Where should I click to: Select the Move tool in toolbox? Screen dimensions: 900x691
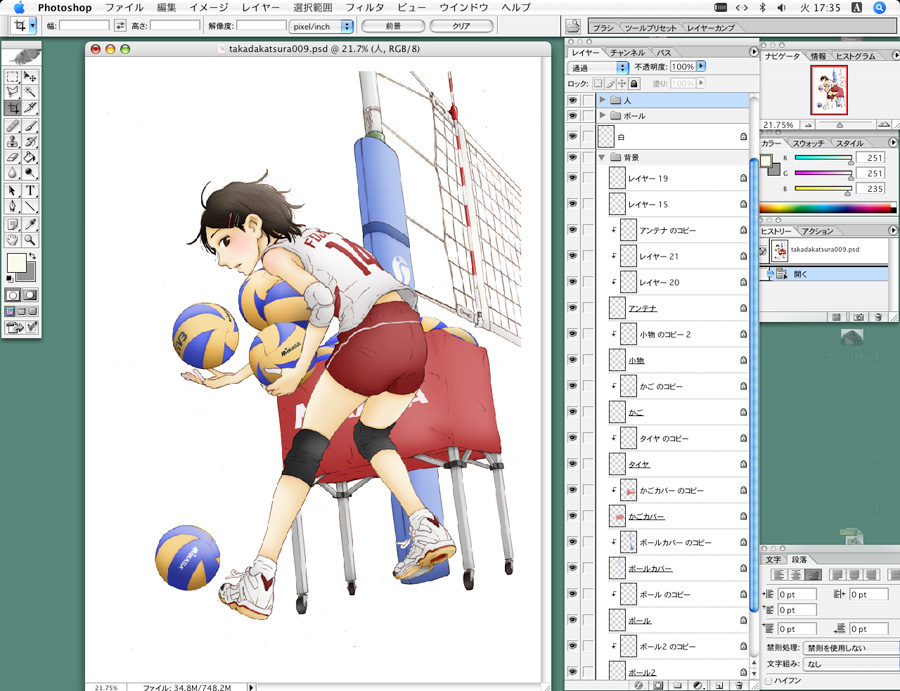tap(30, 76)
